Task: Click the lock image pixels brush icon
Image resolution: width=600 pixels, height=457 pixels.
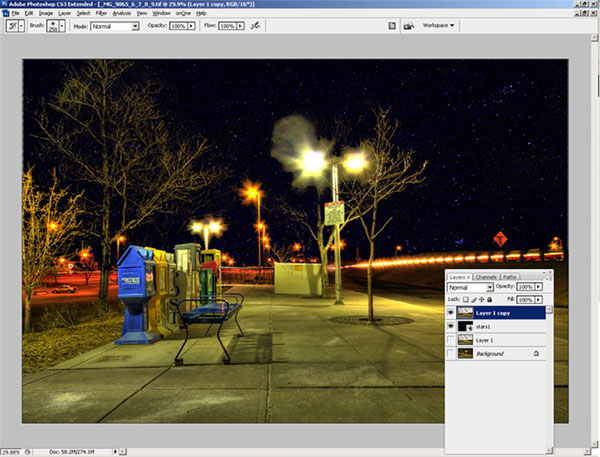Action: 474,299
